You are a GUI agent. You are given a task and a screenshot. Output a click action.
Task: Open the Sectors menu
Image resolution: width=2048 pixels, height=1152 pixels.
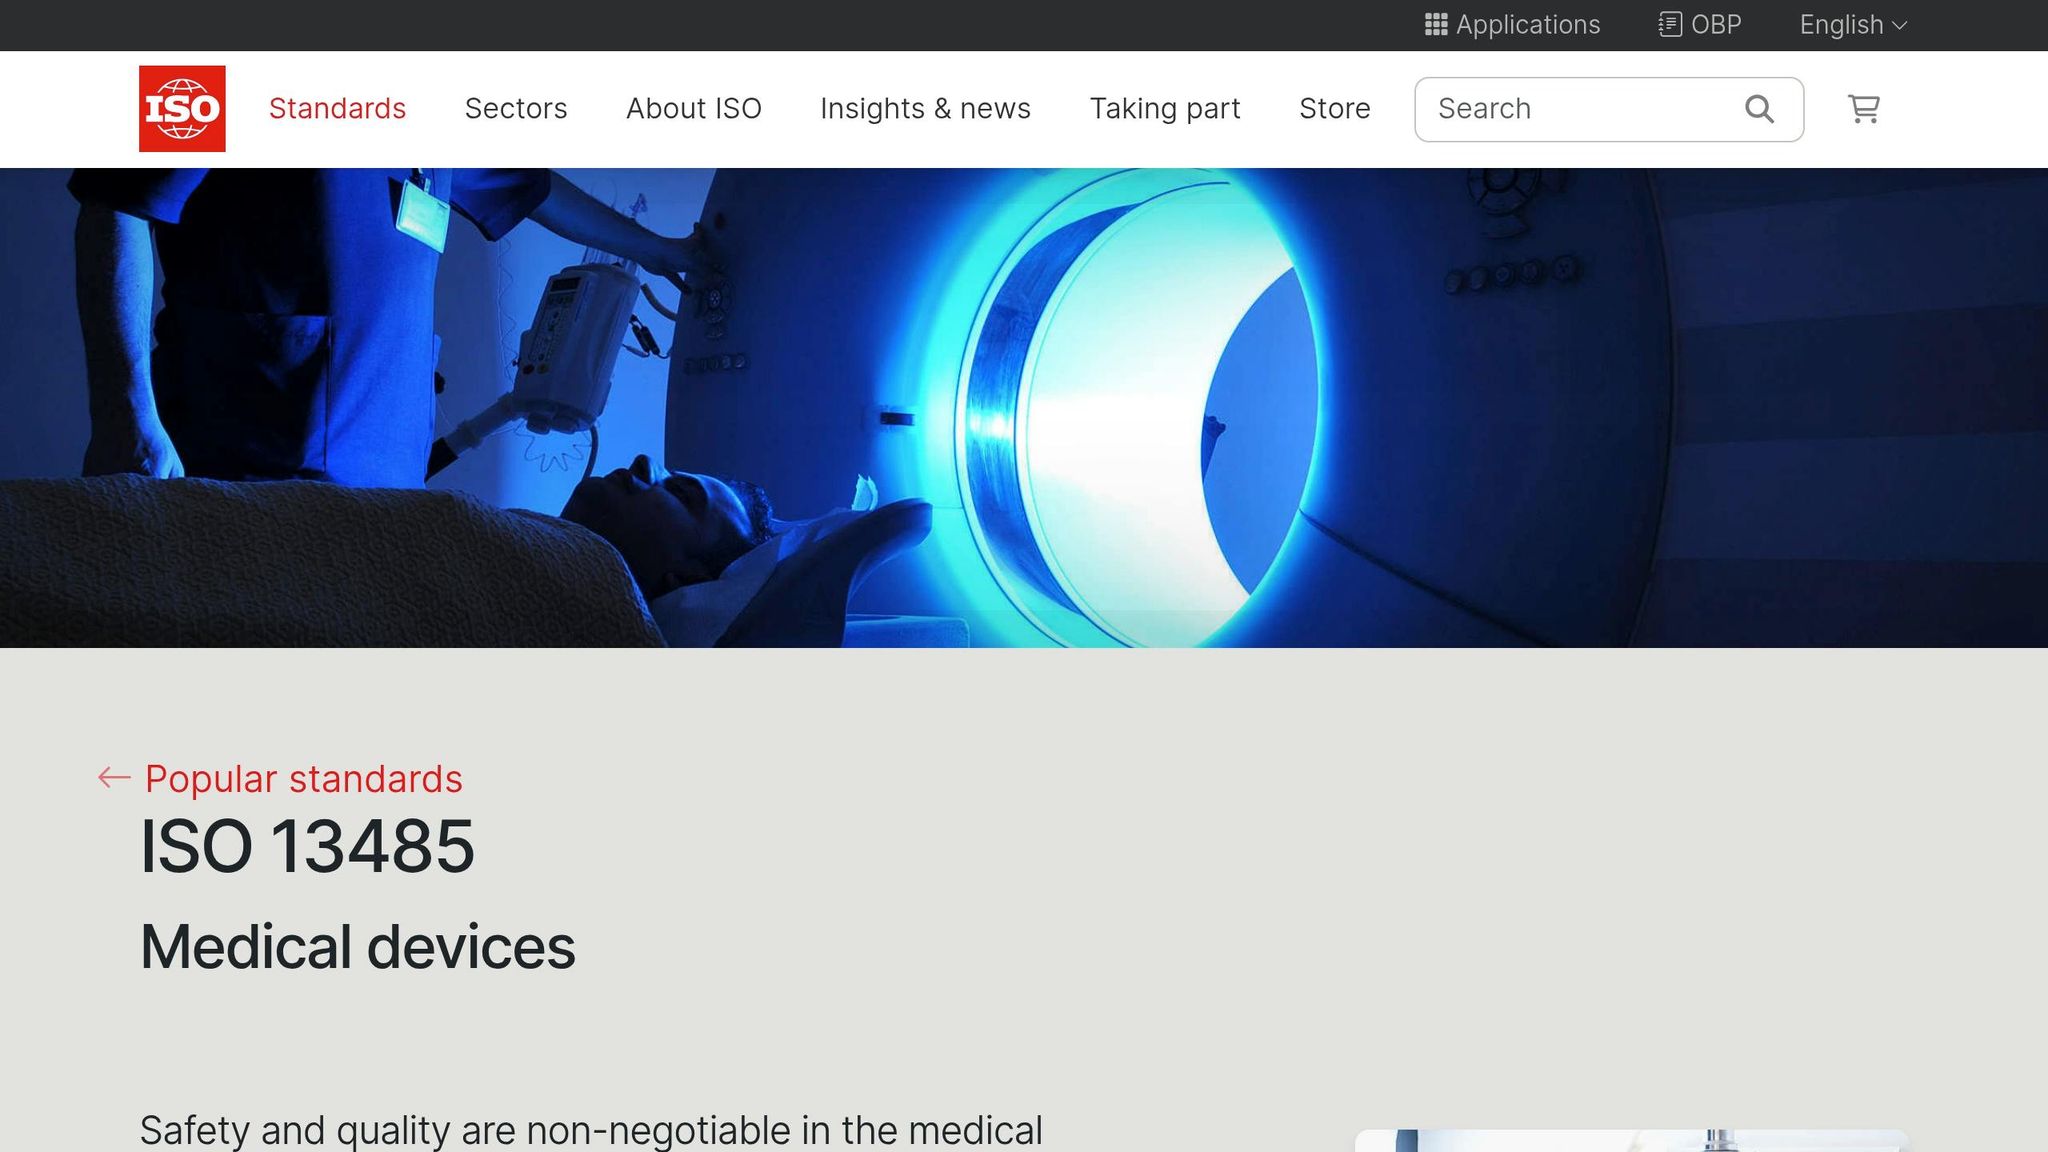(x=516, y=108)
